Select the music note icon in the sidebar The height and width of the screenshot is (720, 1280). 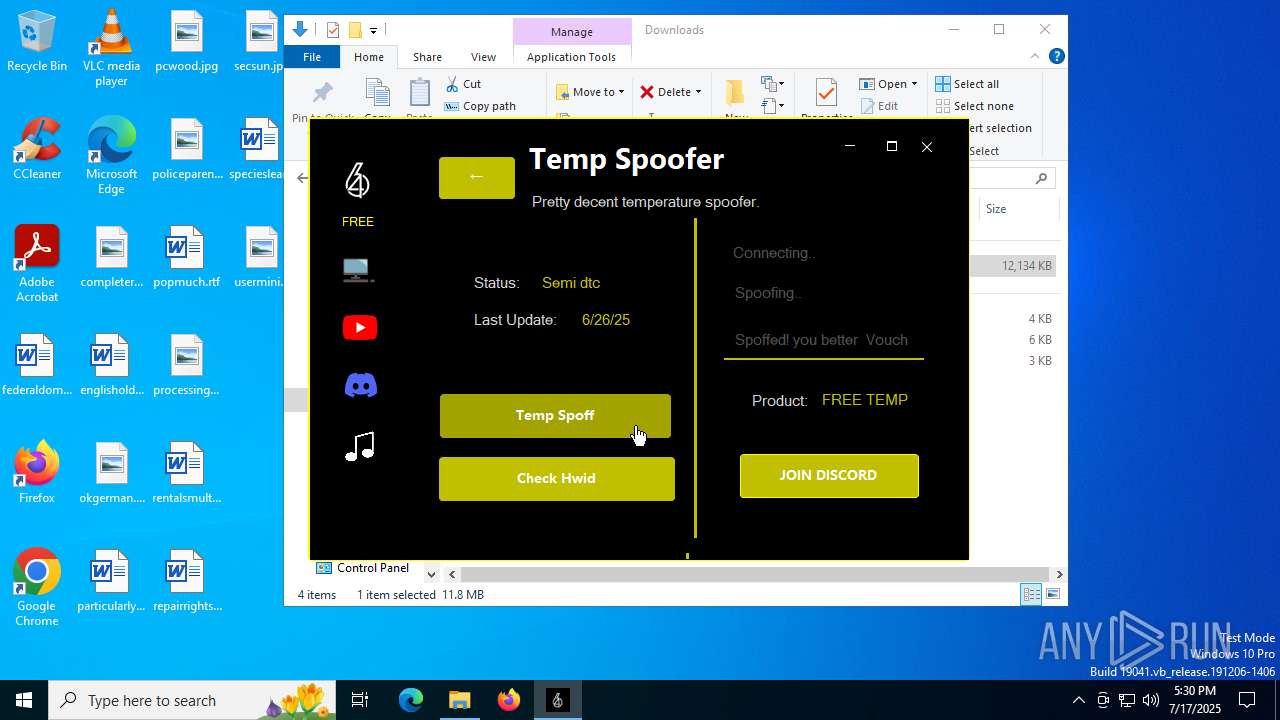pos(360,446)
